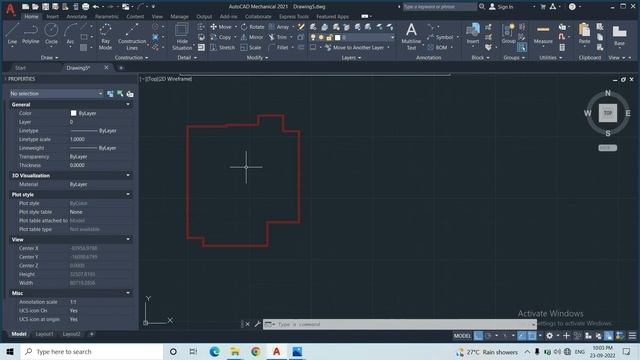Choose the Construction Lines tool

pos(132,36)
